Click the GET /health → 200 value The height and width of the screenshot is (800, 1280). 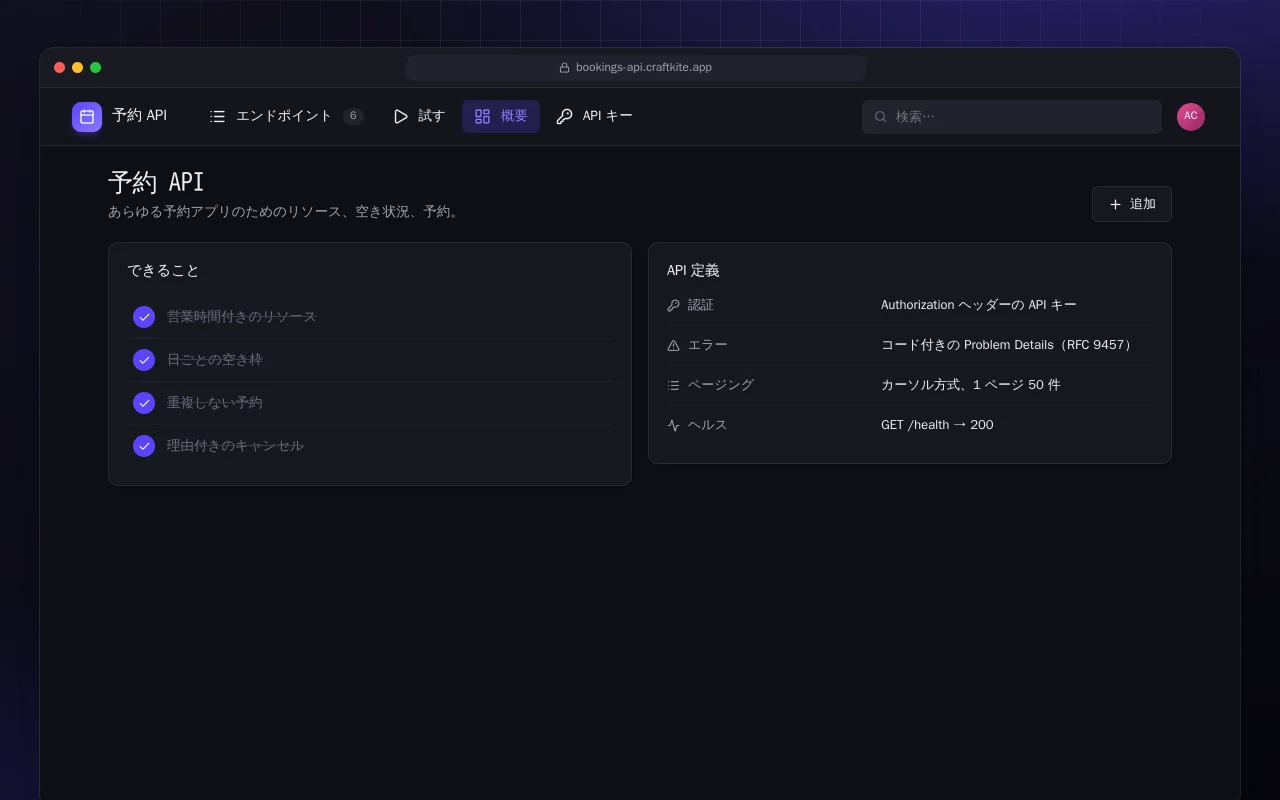coord(937,425)
